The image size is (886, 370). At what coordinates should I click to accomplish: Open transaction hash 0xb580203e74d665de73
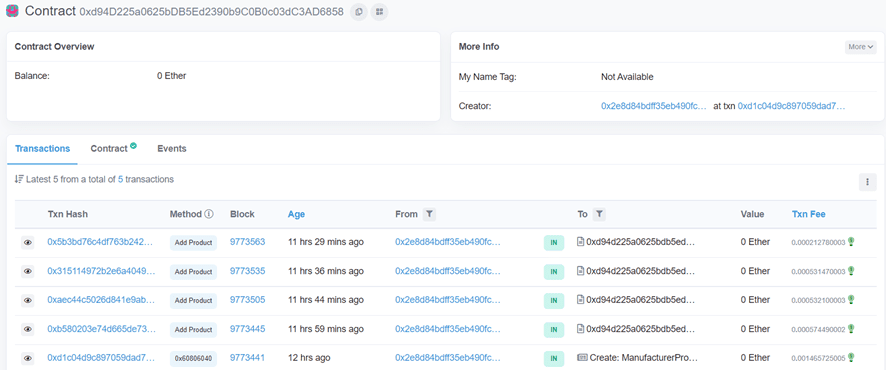click(102, 329)
